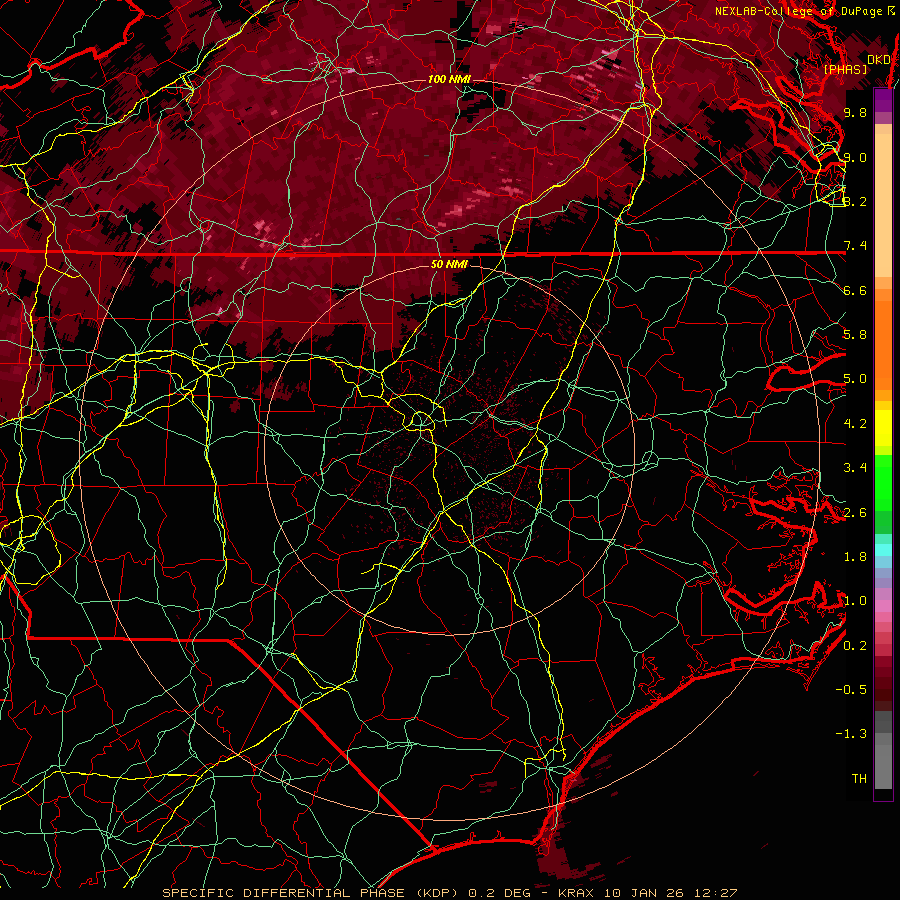This screenshot has height=900, width=900.
Task: Click the 0.2 DEG elevation text
Action: point(497,893)
